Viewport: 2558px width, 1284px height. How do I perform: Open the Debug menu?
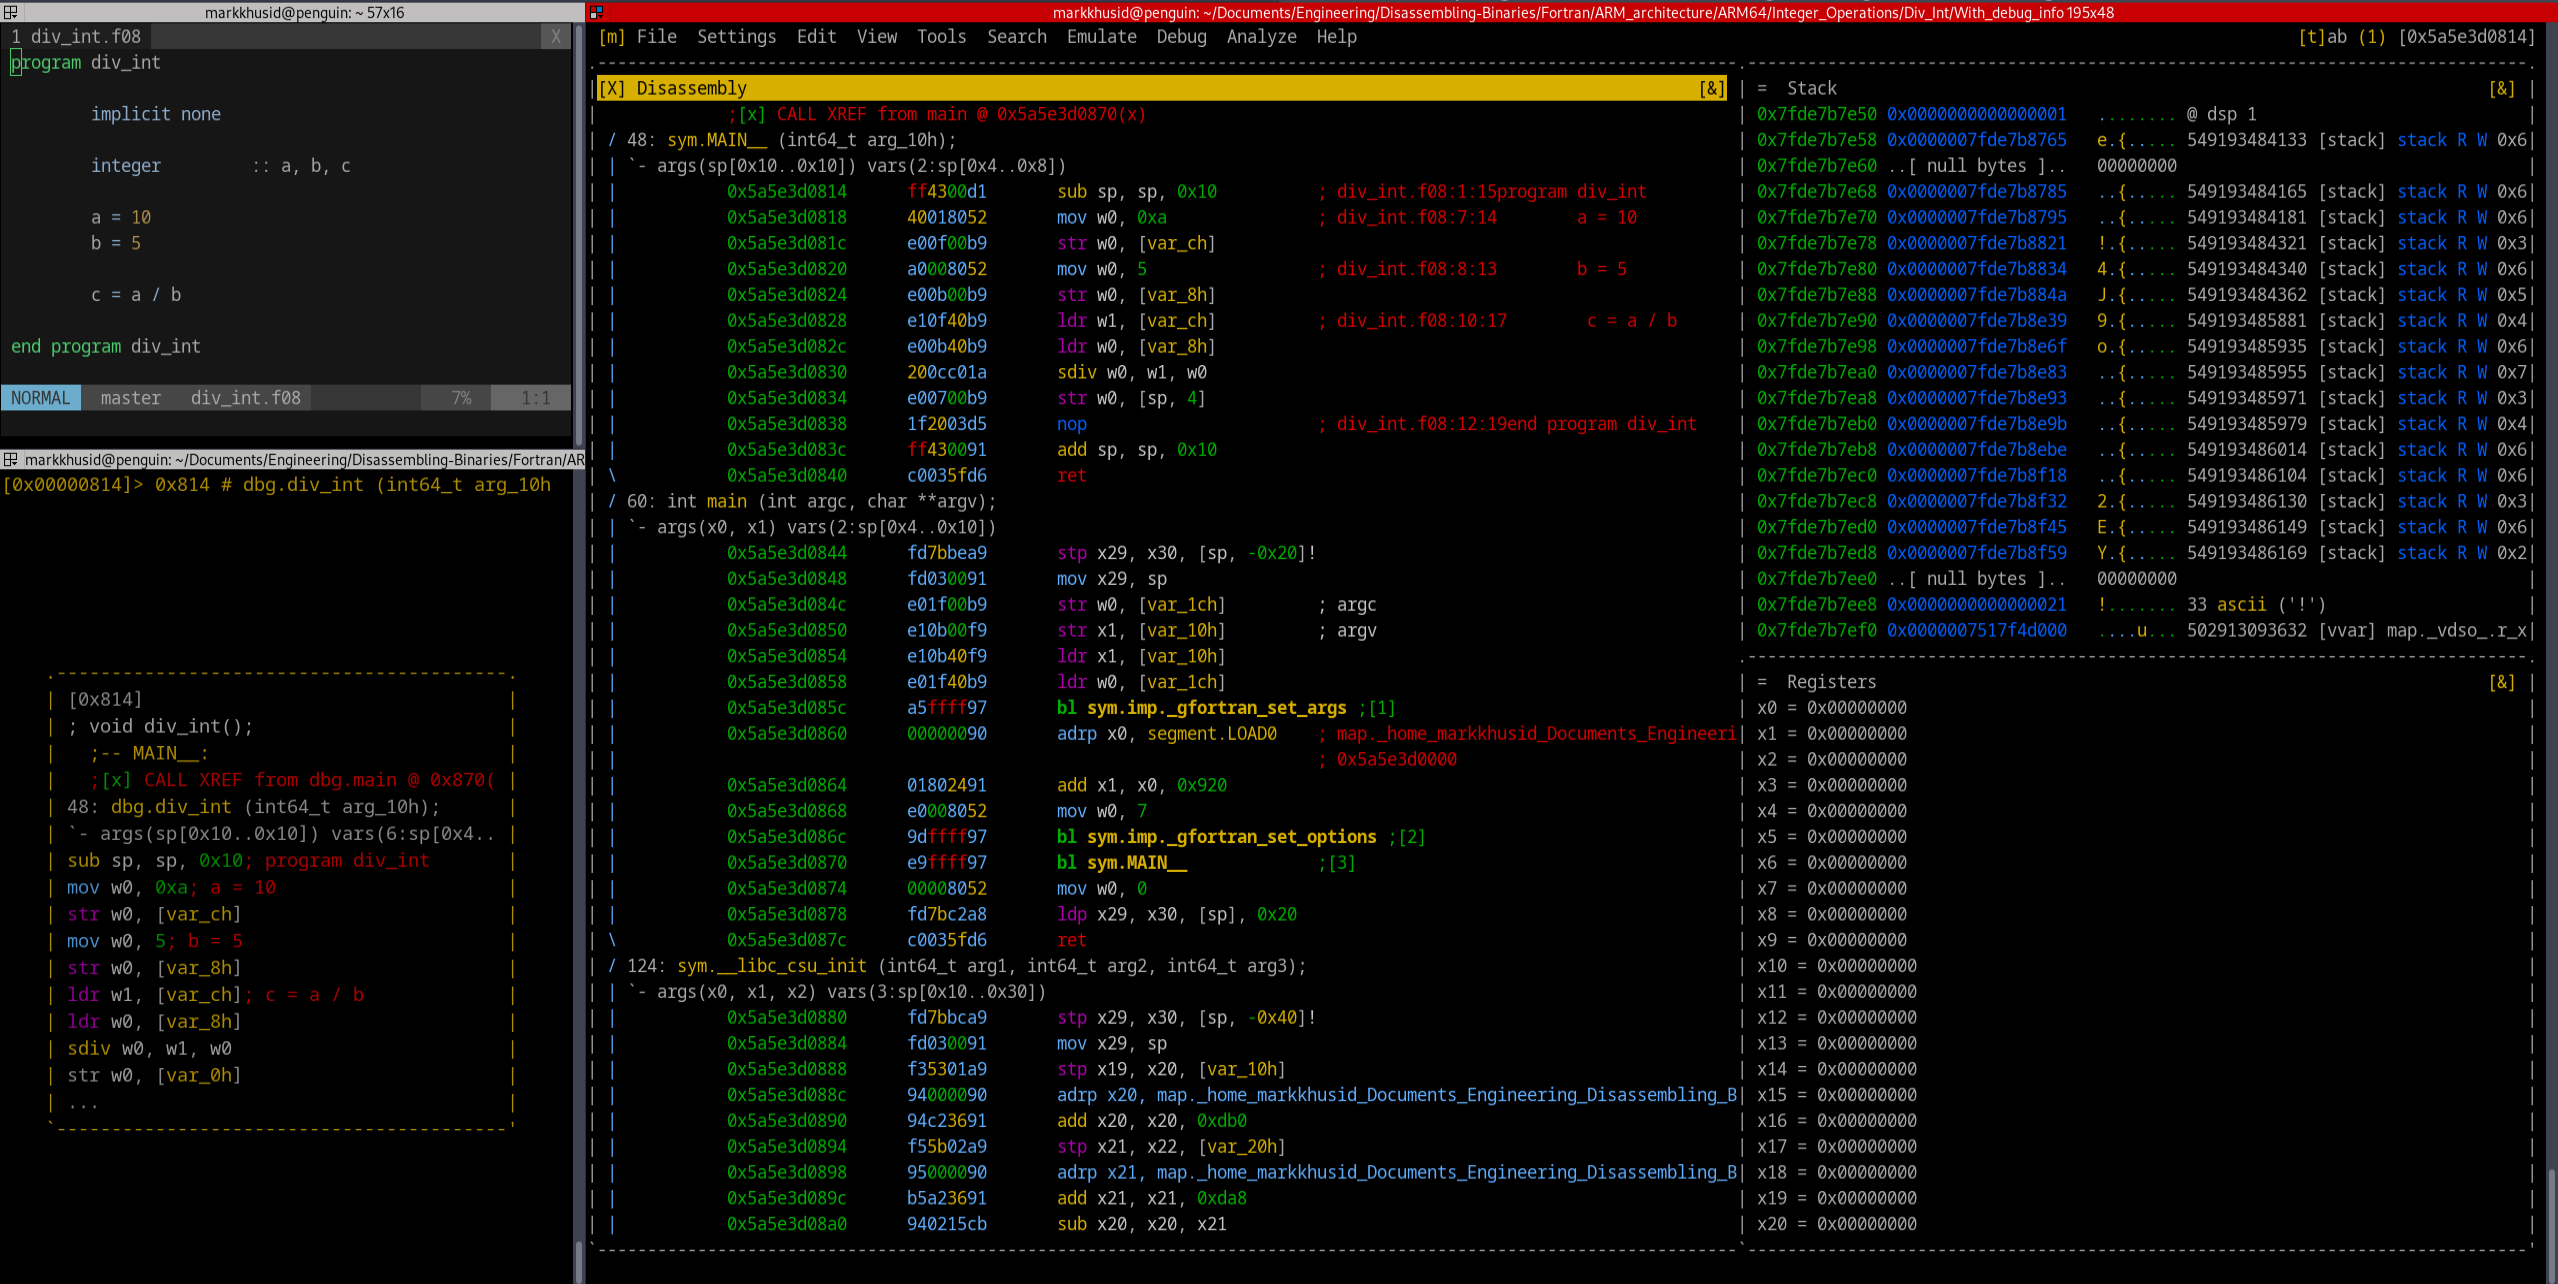(1181, 37)
